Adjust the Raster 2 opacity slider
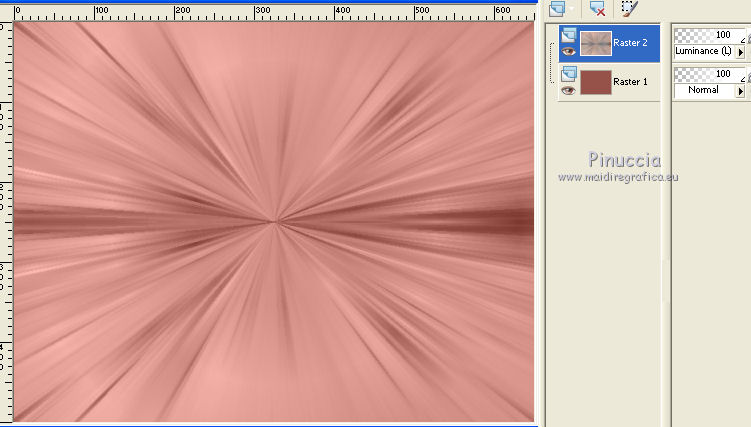This screenshot has height=427, width=751. click(x=709, y=35)
